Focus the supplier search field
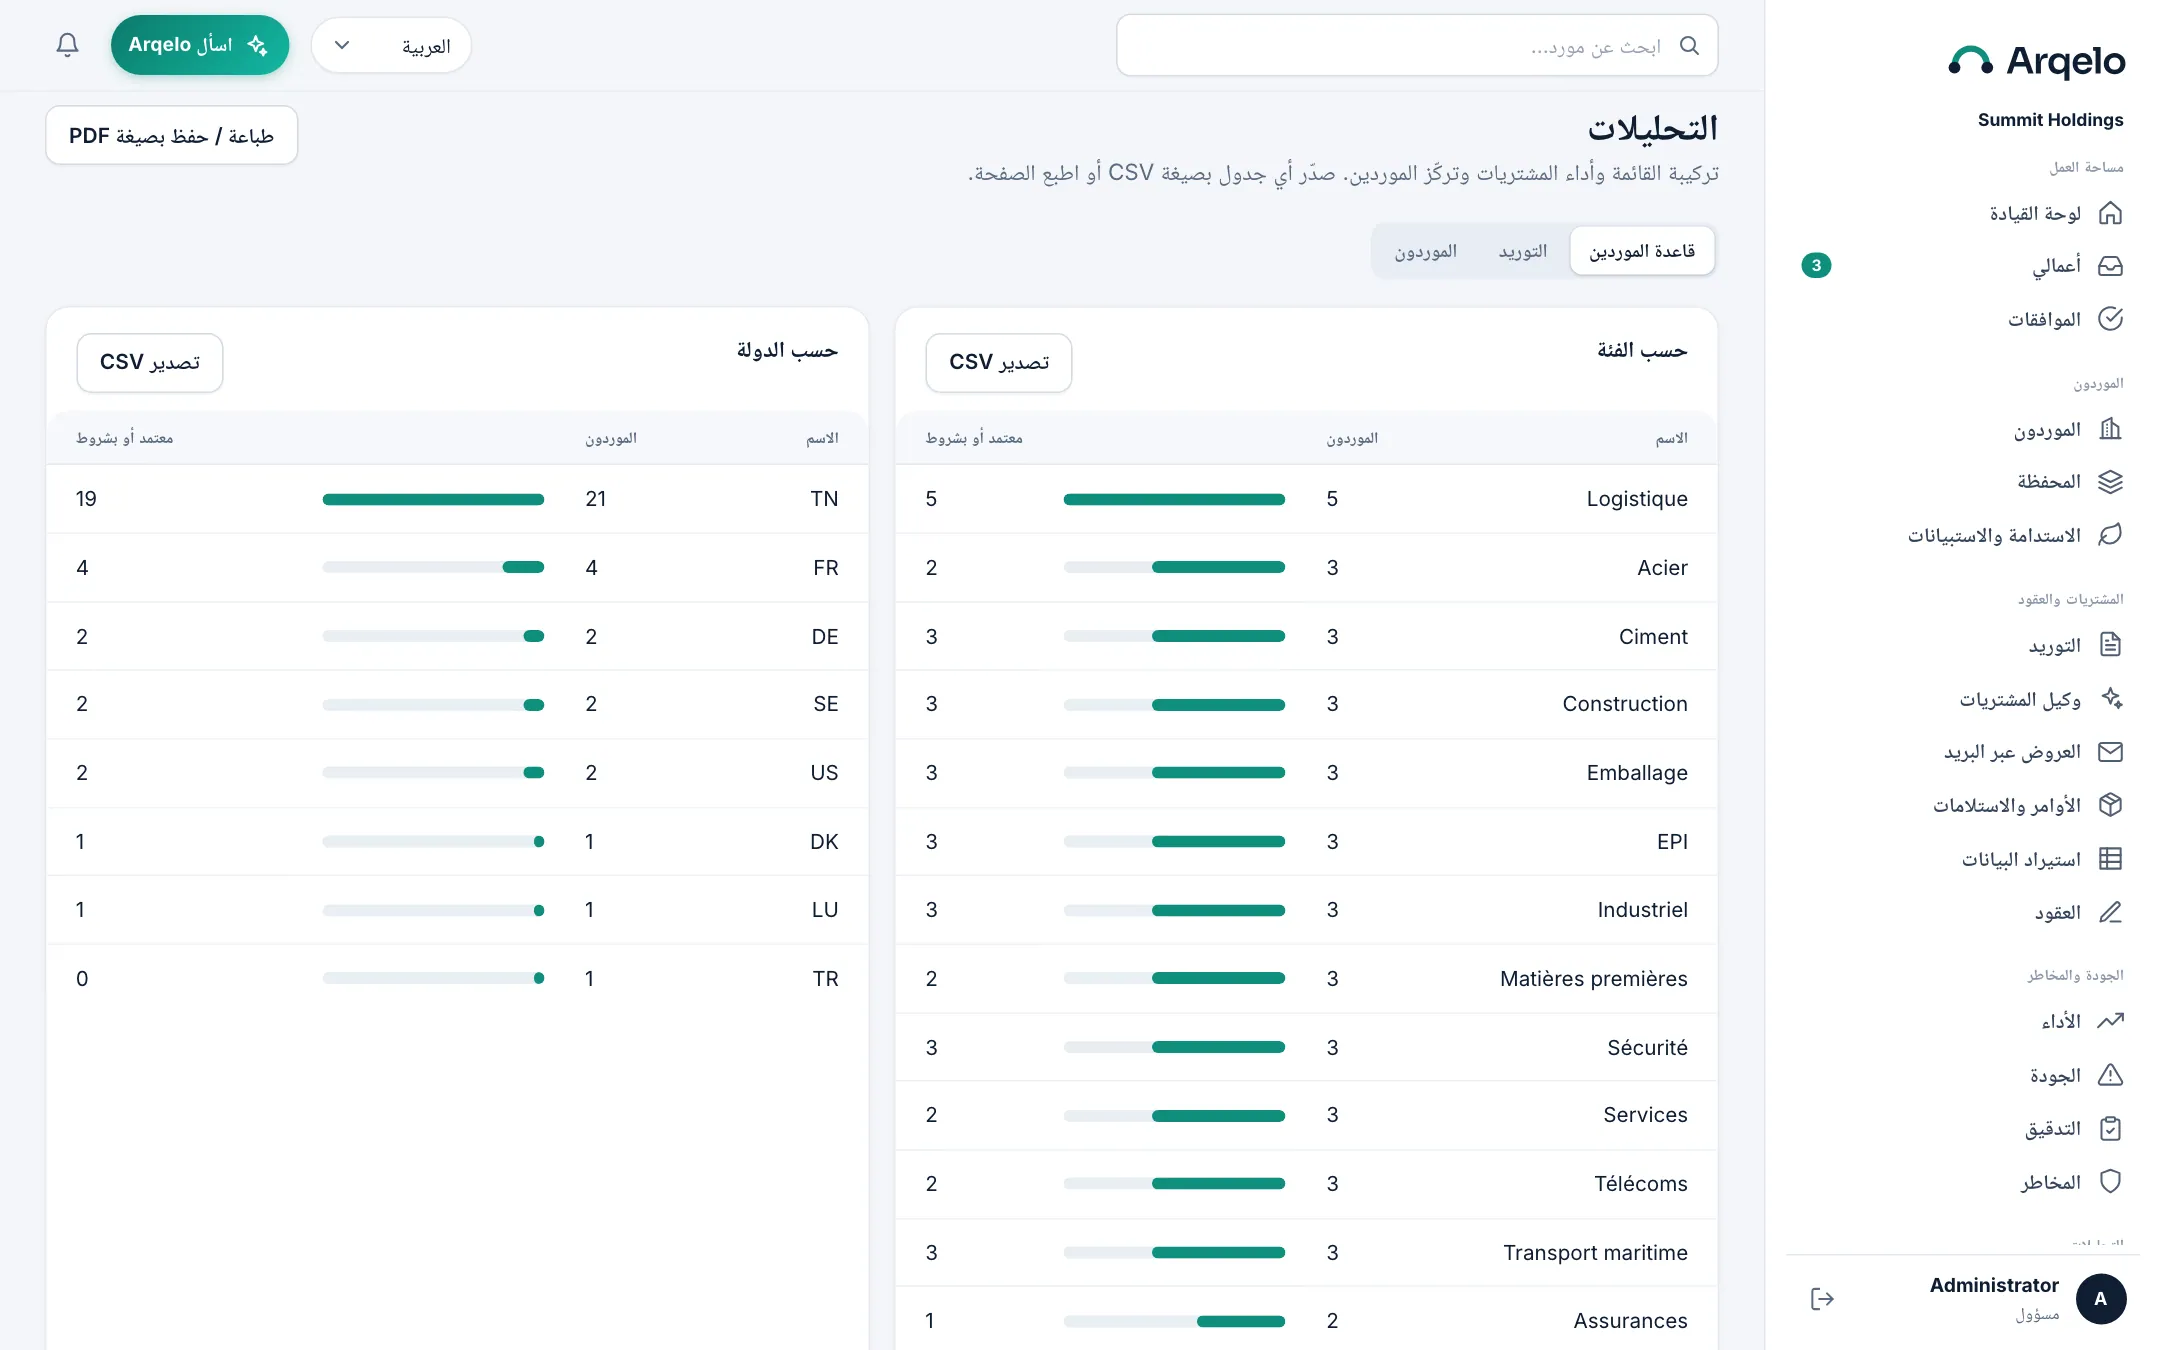2160x1350 pixels. (1417, 46)
